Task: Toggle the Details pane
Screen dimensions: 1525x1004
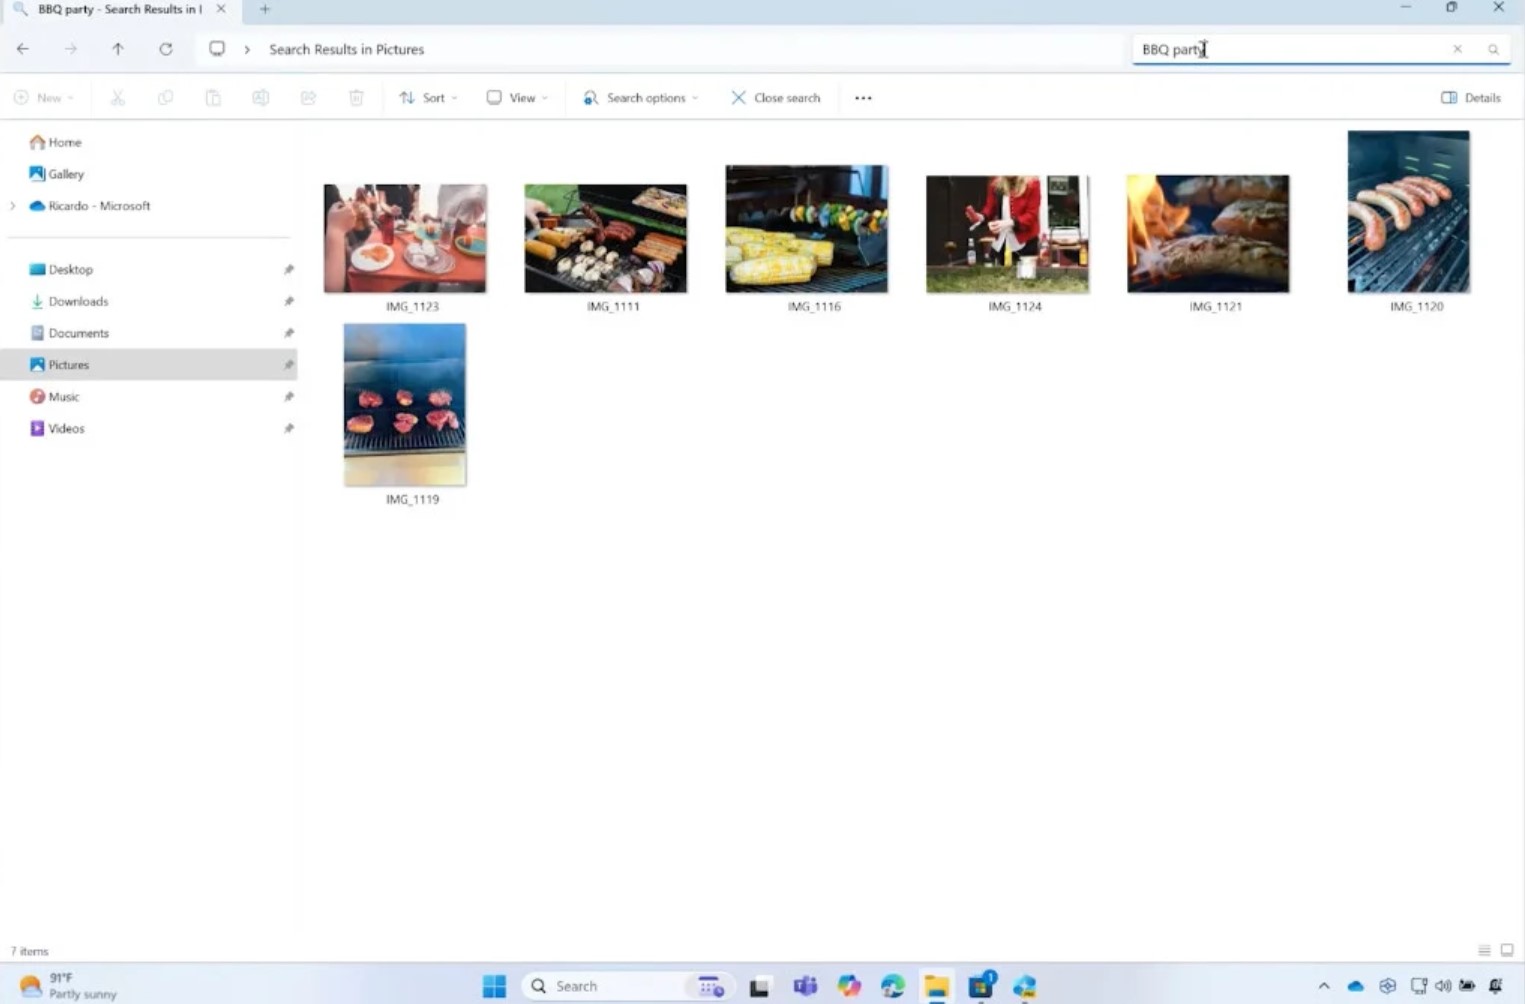Action: pos(1470,98)
